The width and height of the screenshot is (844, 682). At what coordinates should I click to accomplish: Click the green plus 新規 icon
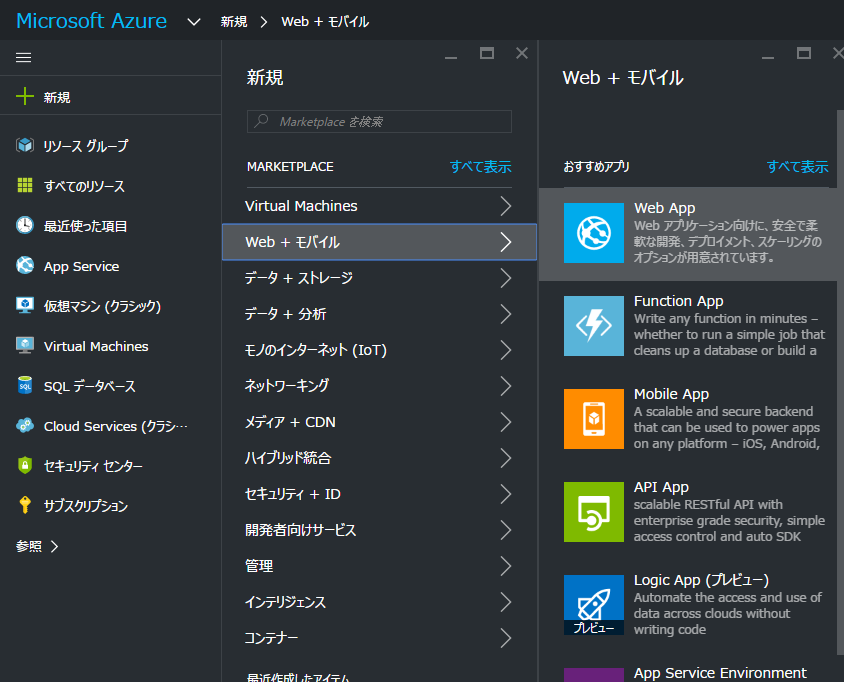[x=25, y=97]
